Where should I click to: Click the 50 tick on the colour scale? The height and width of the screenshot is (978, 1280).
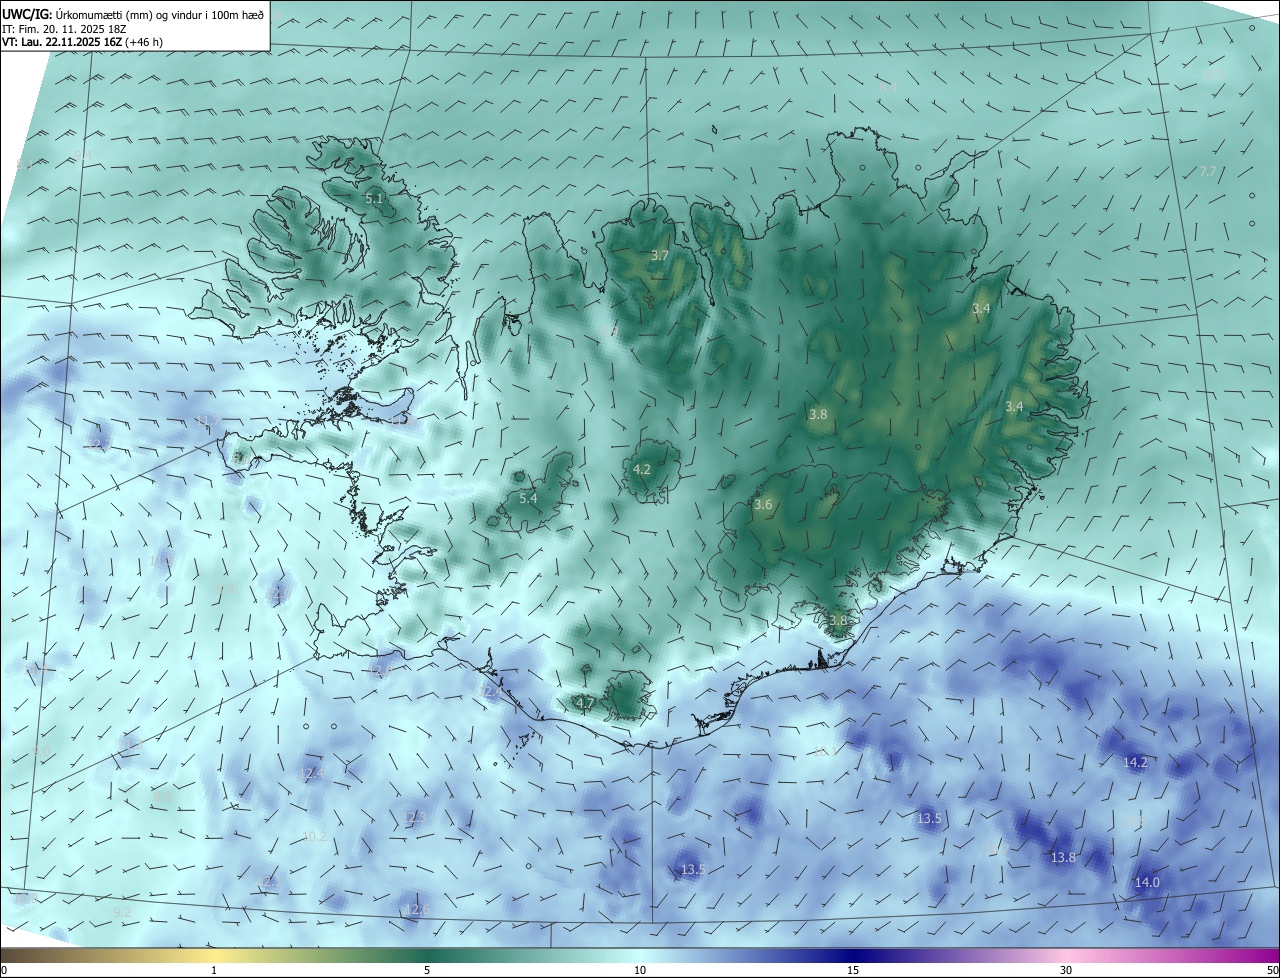pos(1272,970)
